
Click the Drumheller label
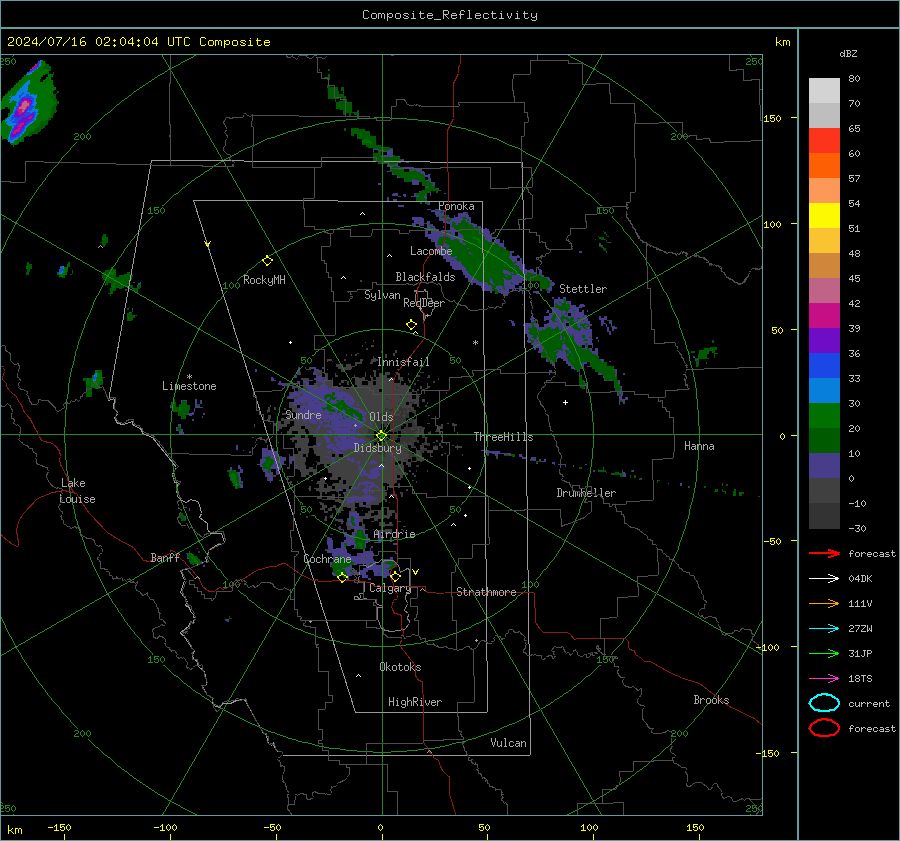(x=586, y=493)
